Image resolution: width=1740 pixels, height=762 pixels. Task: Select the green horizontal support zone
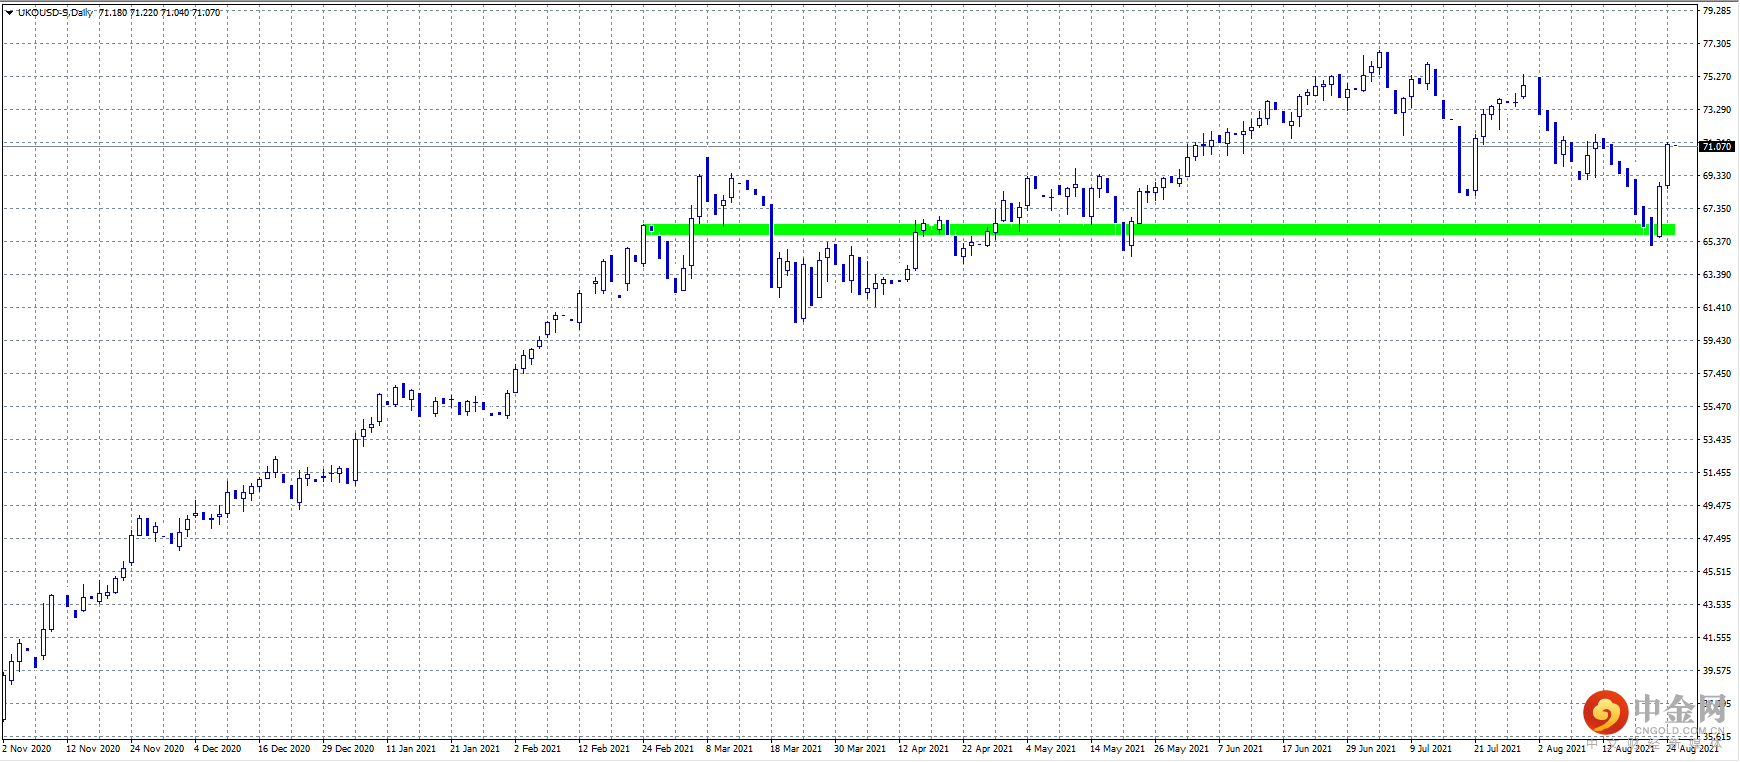[x=1158, y=230]
